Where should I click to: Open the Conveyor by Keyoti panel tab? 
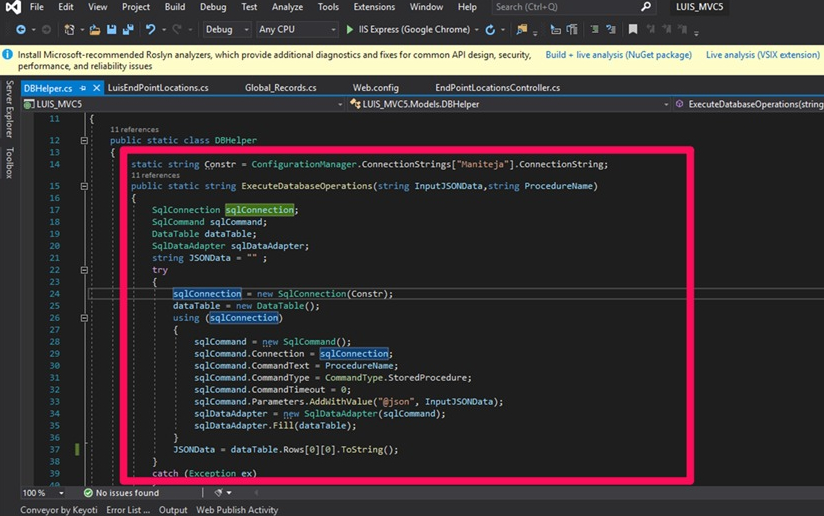(x=59, y=510)
